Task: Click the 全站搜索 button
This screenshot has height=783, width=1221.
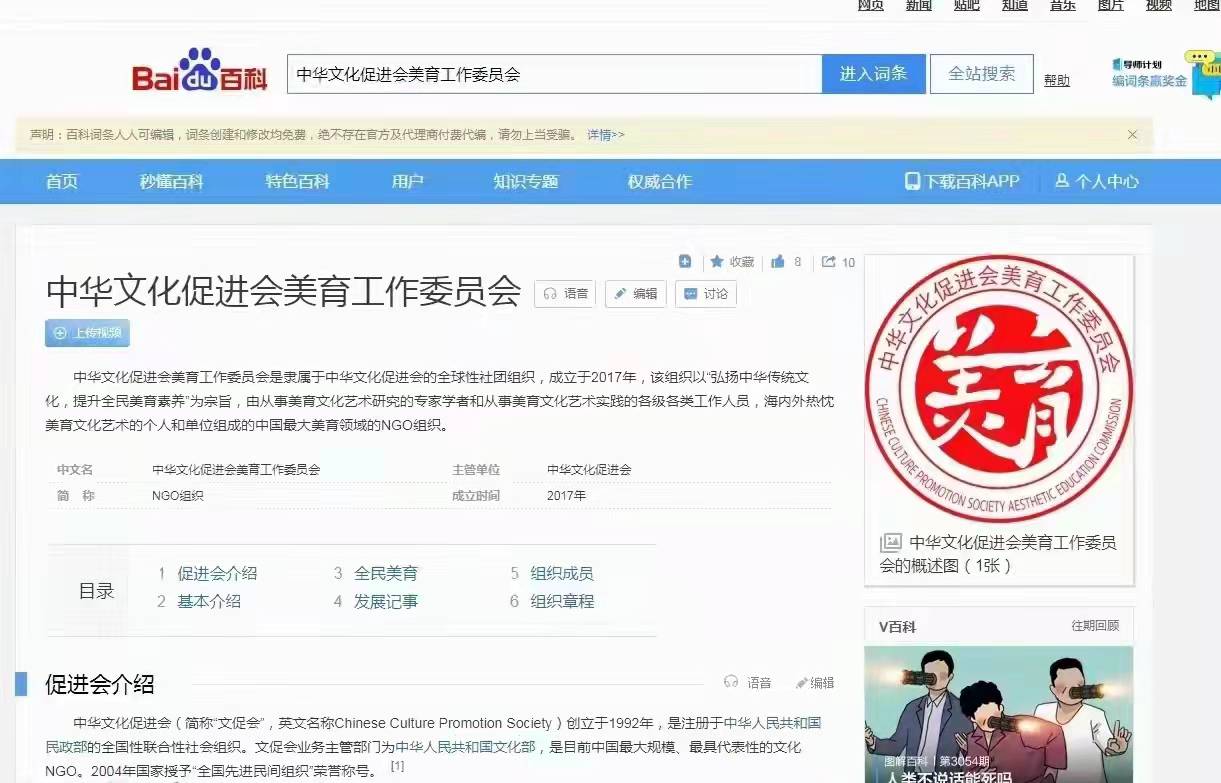Action: tap(982, 74)
